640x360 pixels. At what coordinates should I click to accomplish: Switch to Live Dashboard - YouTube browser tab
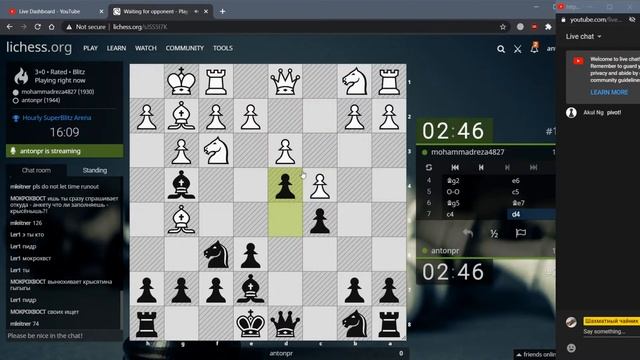[50, 11]
